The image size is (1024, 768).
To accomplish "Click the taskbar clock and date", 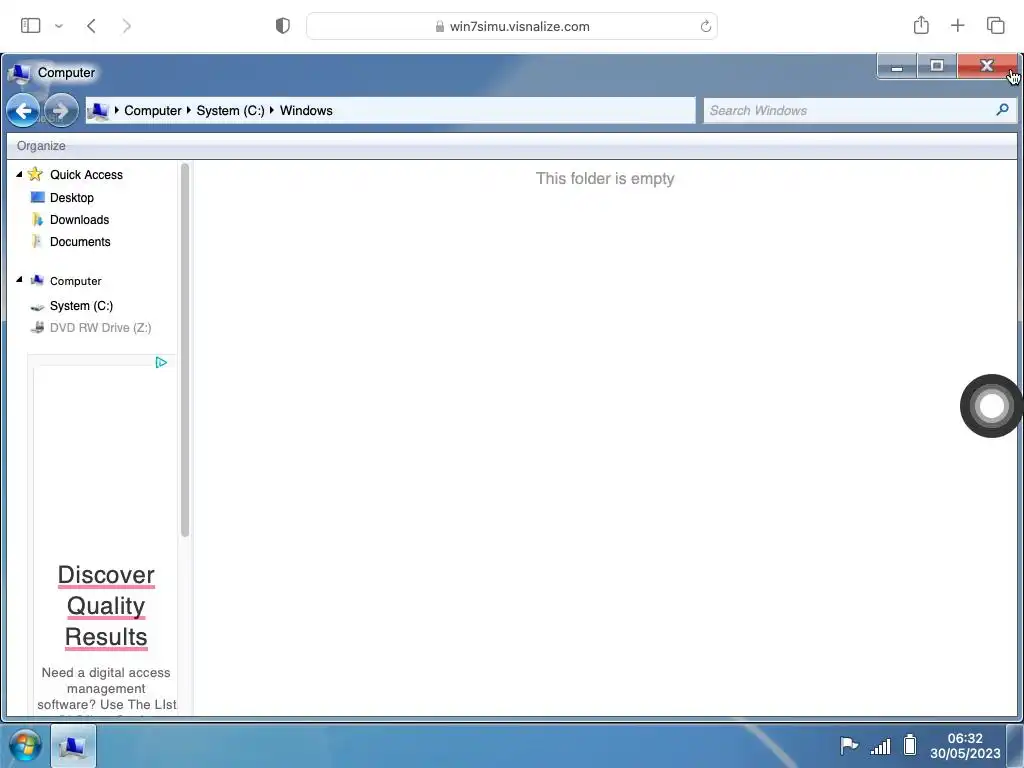I will [965, 745].
